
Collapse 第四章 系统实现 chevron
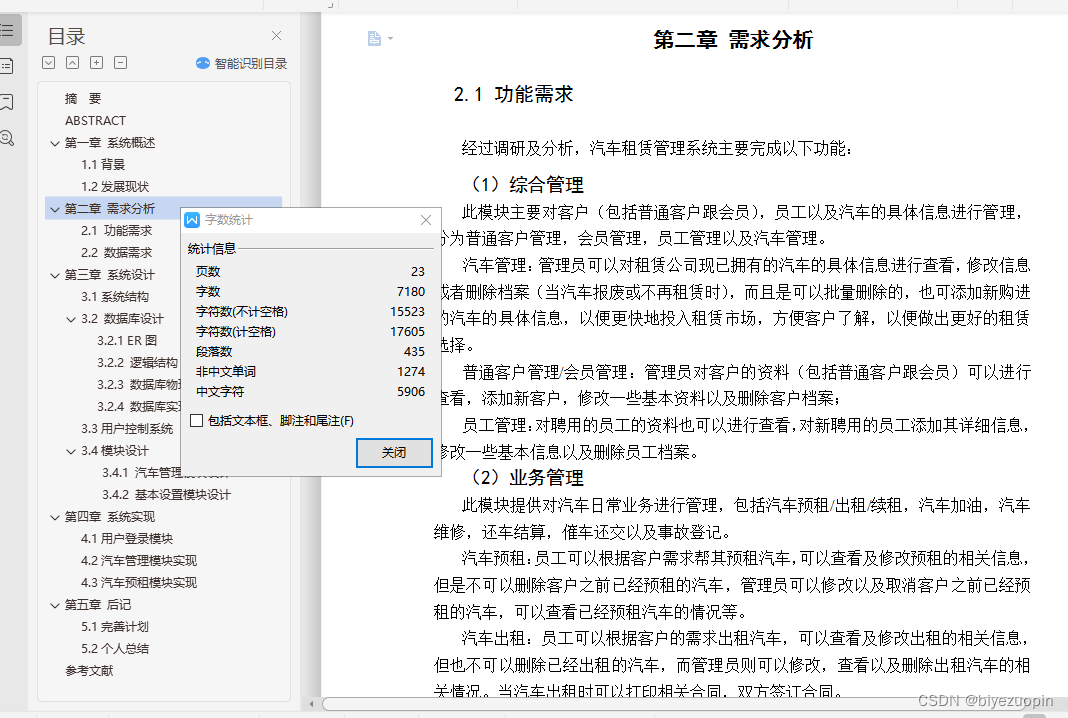[55, 517]
